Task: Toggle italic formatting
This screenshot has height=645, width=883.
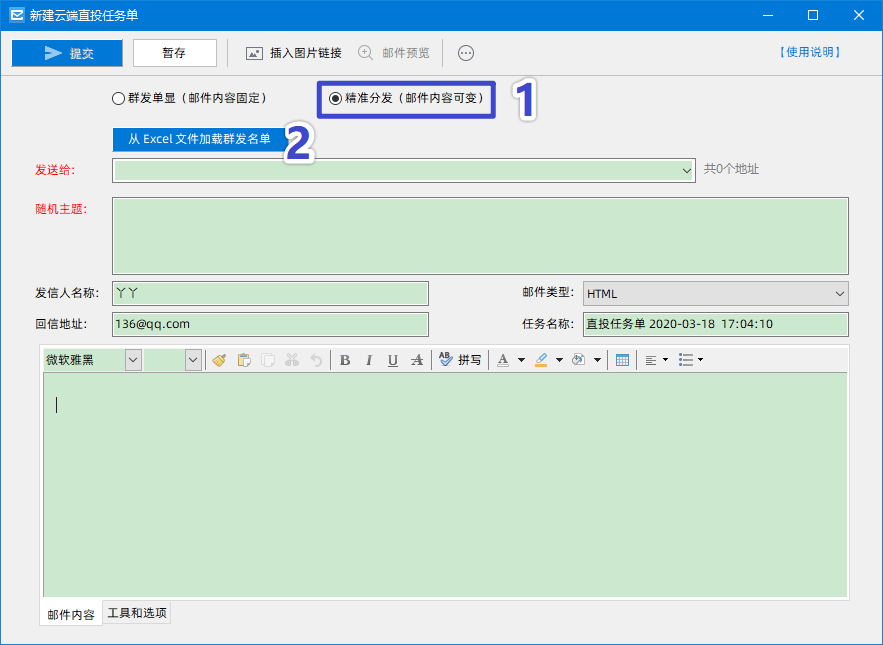Action: pos(369,360)
